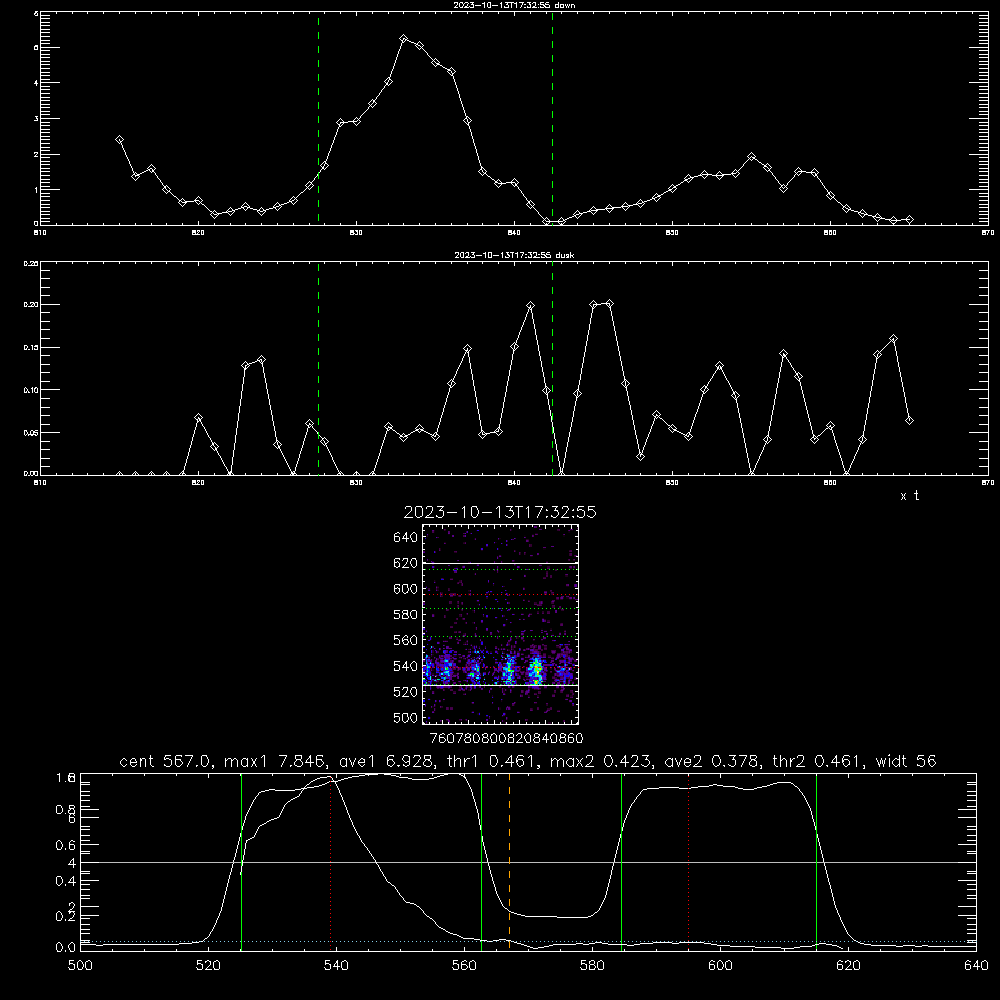Image resolution: width=1000 pixels, height=1000 pixels.
Task: Click the blue dotted horizontal line in the bottom plot
Action: tap(528, 941)
